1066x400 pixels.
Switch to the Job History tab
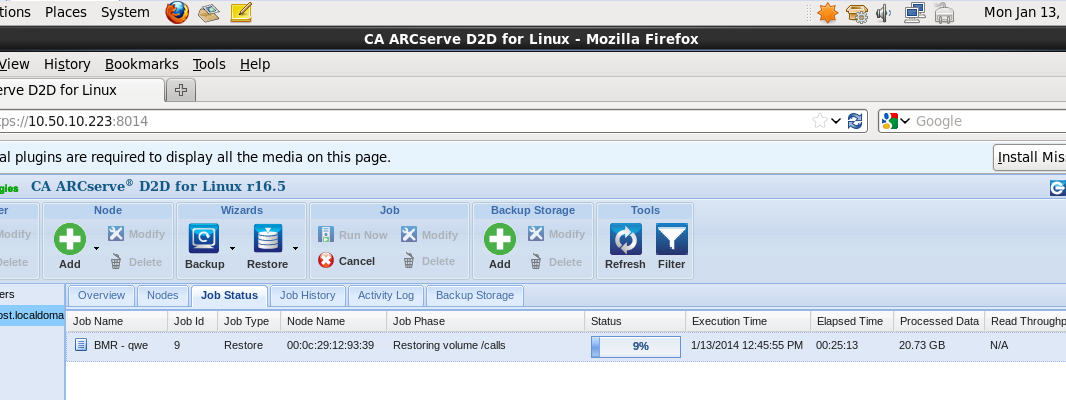pos(307,295)
